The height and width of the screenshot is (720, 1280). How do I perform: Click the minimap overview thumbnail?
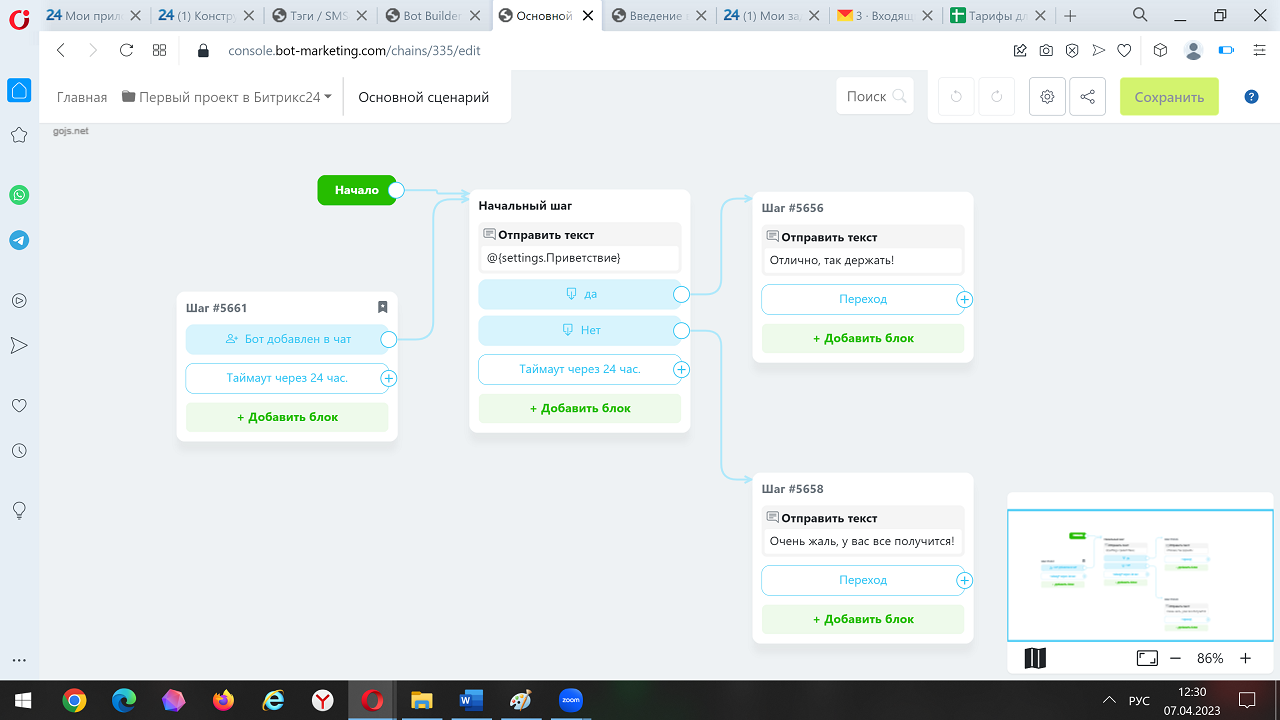click(1140, 575)
